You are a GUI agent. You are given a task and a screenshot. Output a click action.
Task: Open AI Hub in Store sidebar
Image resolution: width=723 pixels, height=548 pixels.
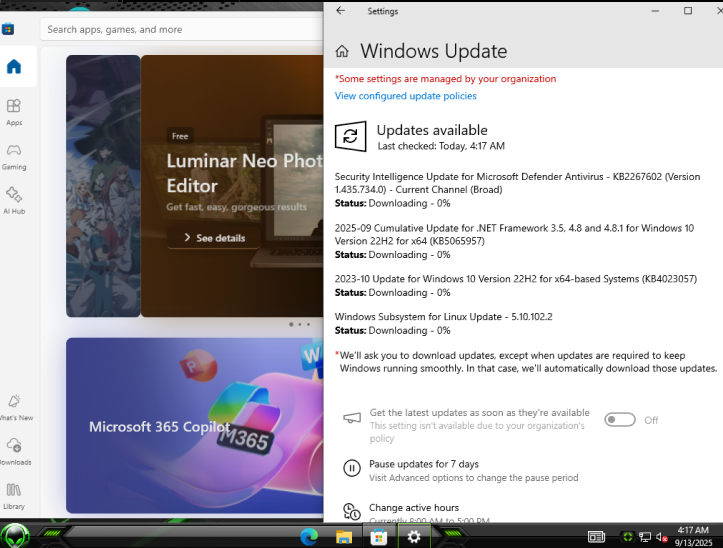14,201
